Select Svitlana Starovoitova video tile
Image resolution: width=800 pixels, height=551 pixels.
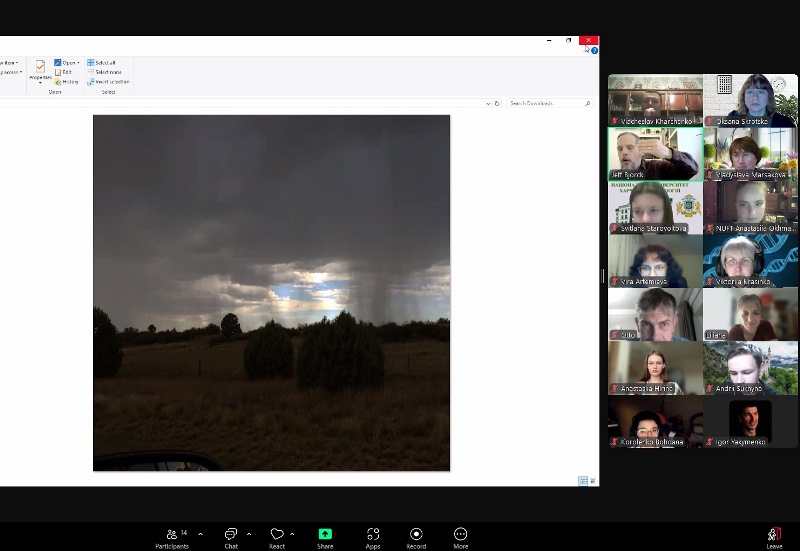(x=655, y=208)
